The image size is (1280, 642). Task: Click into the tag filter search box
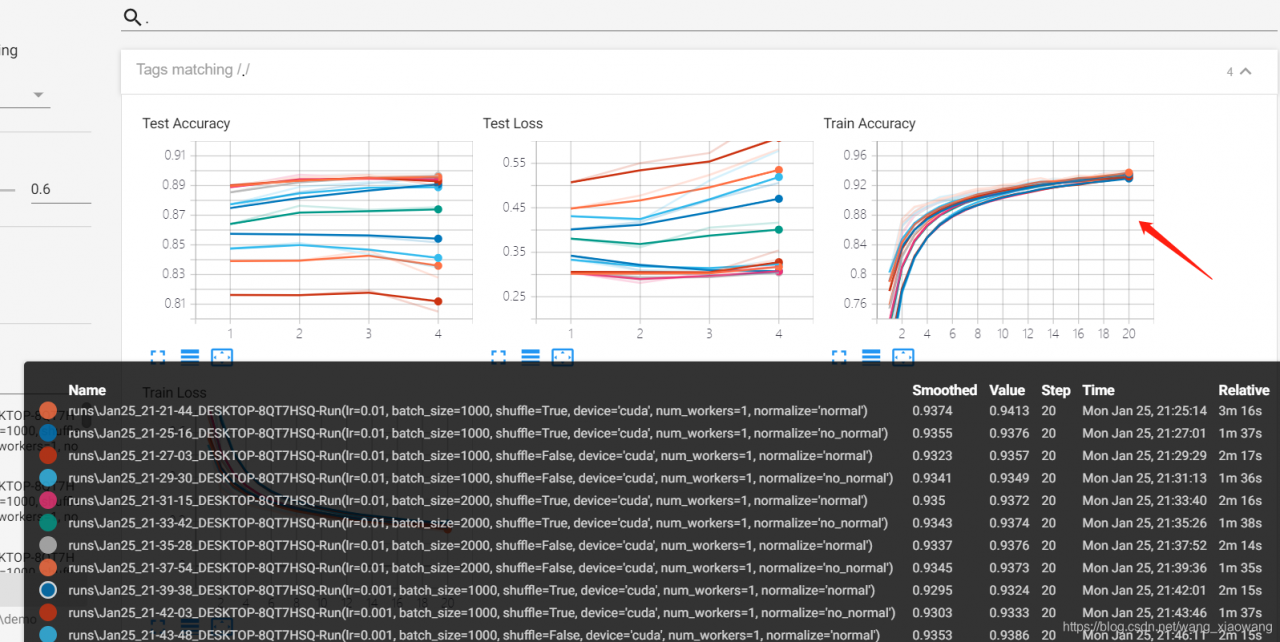click(700, 17)
